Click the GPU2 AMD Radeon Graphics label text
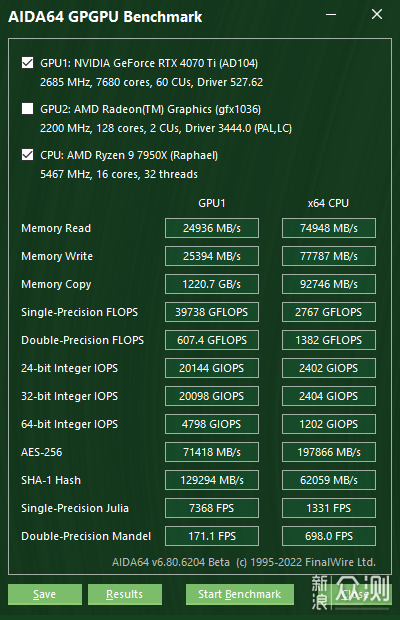The height and width of the screenshot is (620, 400). pos(151,109)
